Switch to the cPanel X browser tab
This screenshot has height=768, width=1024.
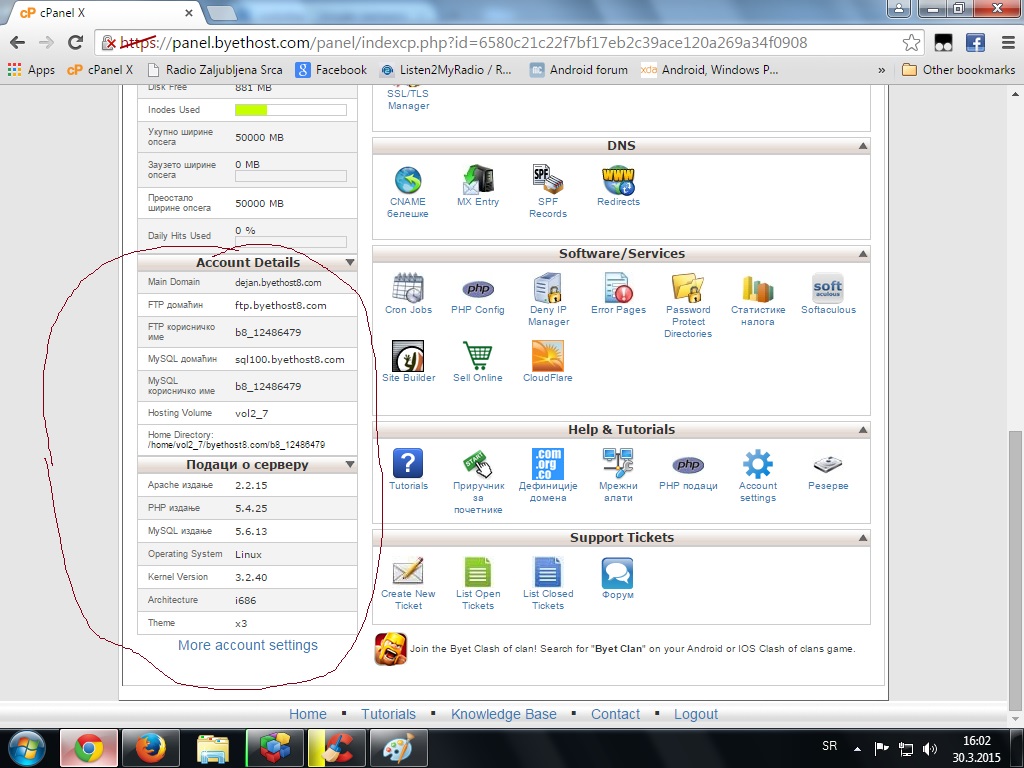(x=104, y=12)
